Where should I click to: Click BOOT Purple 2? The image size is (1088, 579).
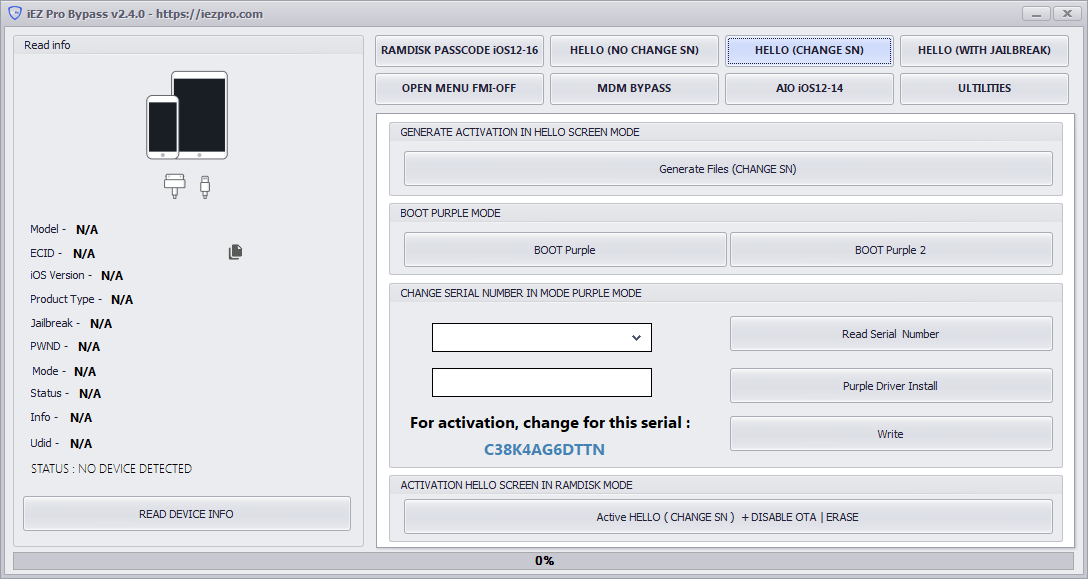coord(890,249)
